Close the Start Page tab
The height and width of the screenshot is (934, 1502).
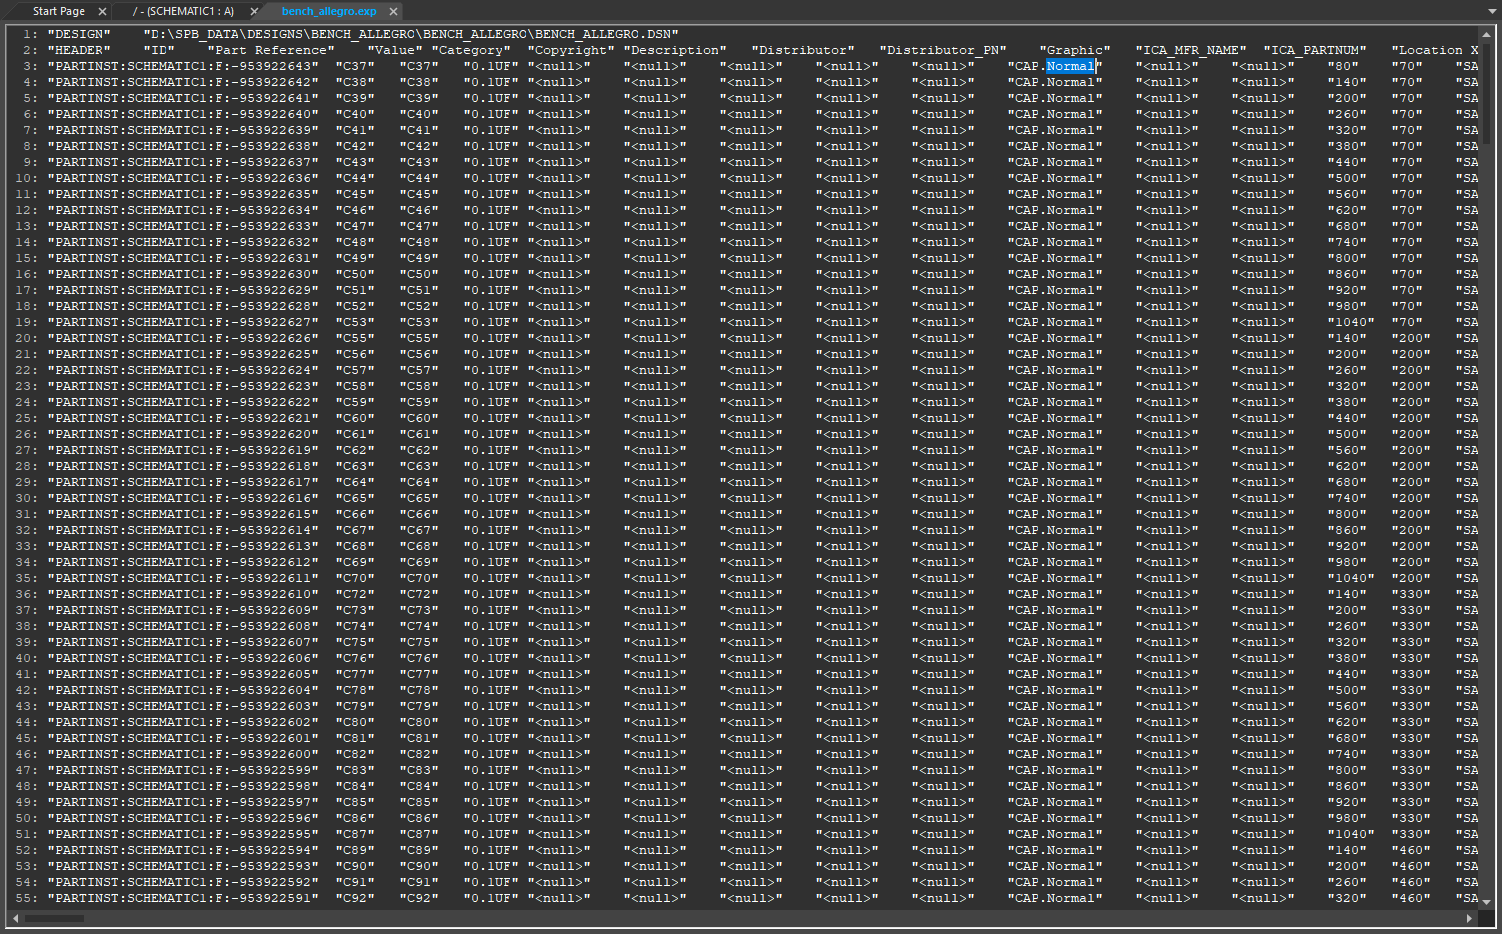tap(102, 12)
